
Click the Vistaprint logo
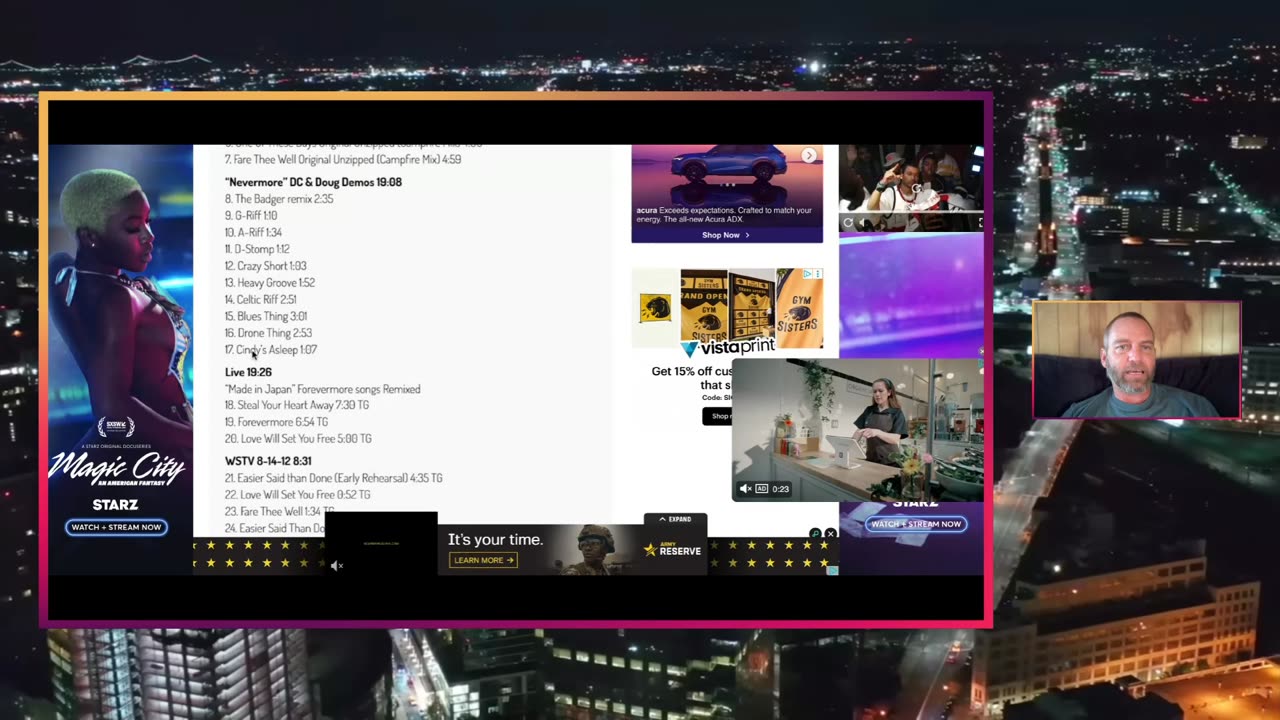coord(728,347)
